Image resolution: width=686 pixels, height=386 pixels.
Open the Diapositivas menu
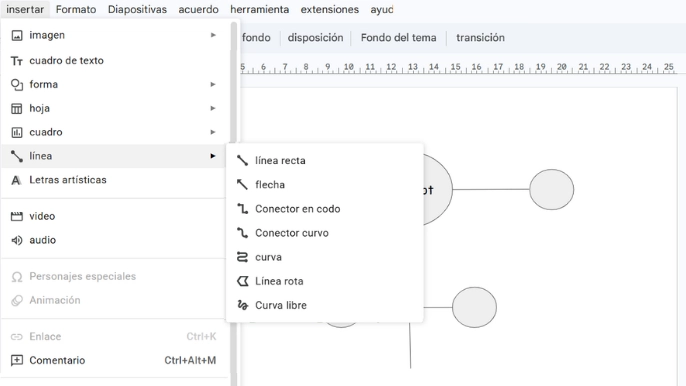click(x=137, y=9)
